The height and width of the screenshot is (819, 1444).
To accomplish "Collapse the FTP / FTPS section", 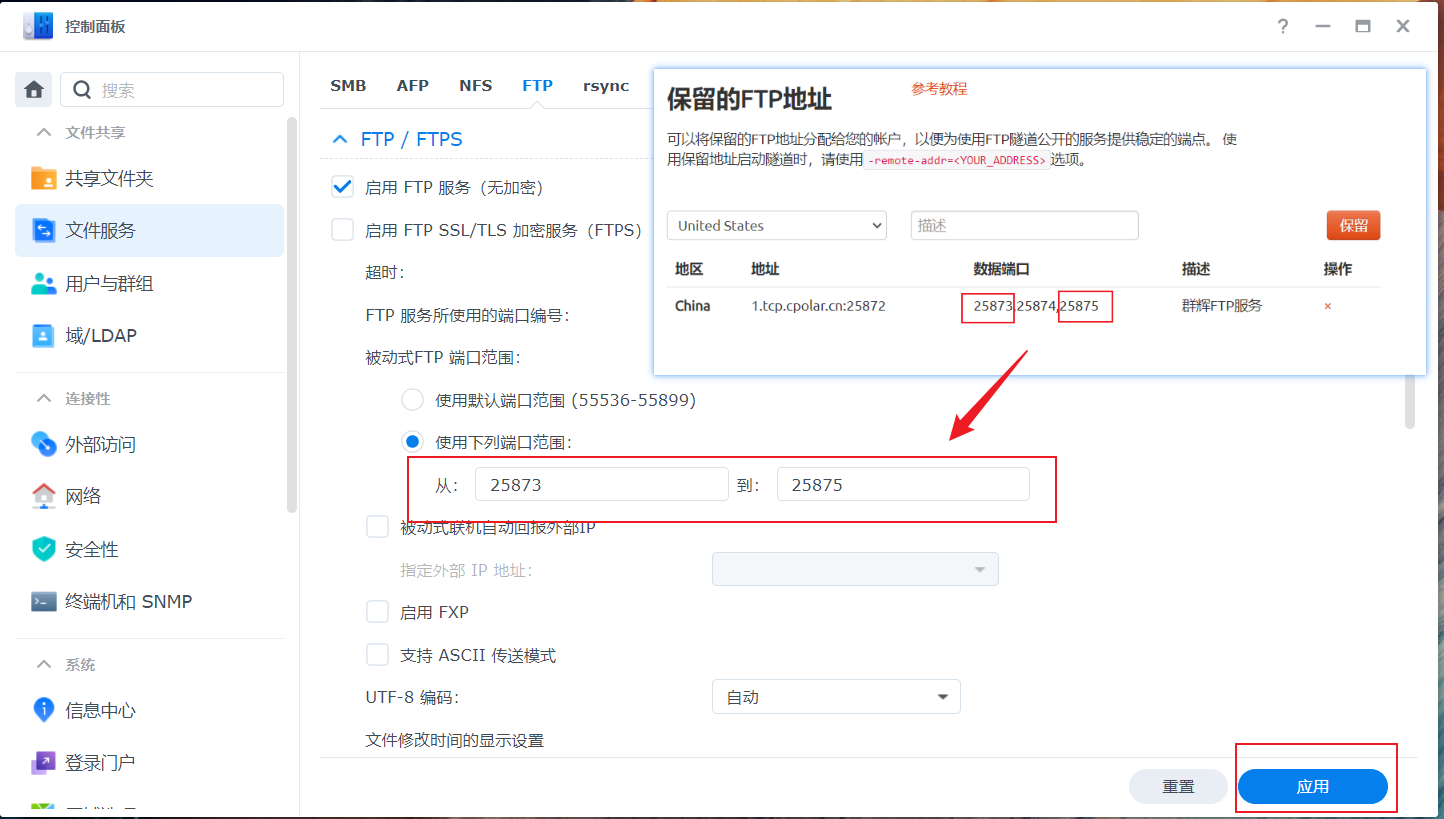I will point(341,139).
